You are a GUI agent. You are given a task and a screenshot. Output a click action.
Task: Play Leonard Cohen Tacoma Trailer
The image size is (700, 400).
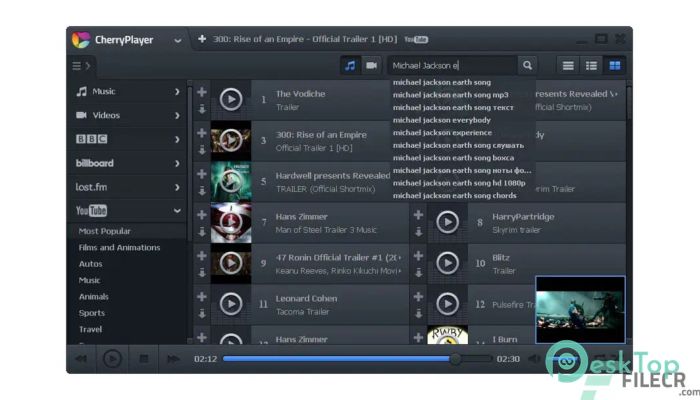click(231, 304)
